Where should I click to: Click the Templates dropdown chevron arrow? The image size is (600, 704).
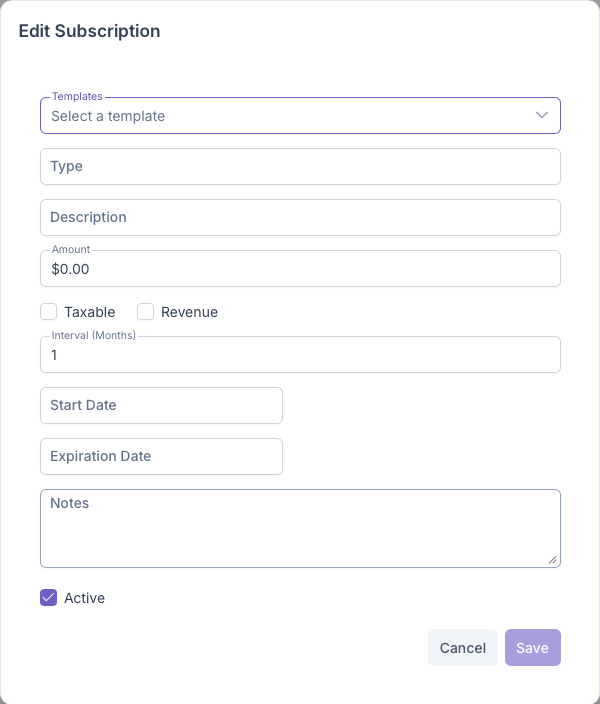click(542, 115)
